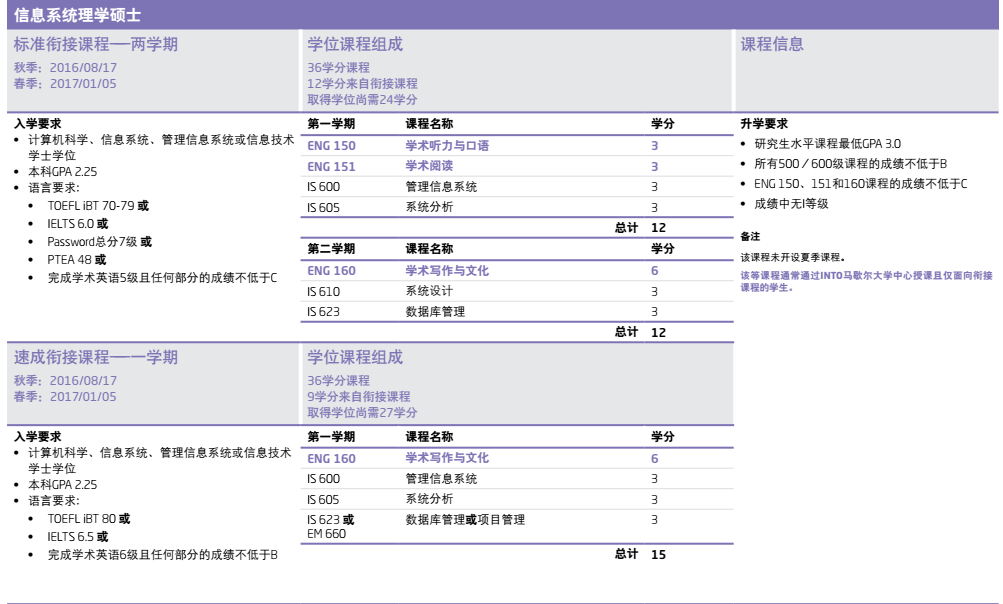Select the IS 610 course code

pyautogui.click(x=323, y=291)
